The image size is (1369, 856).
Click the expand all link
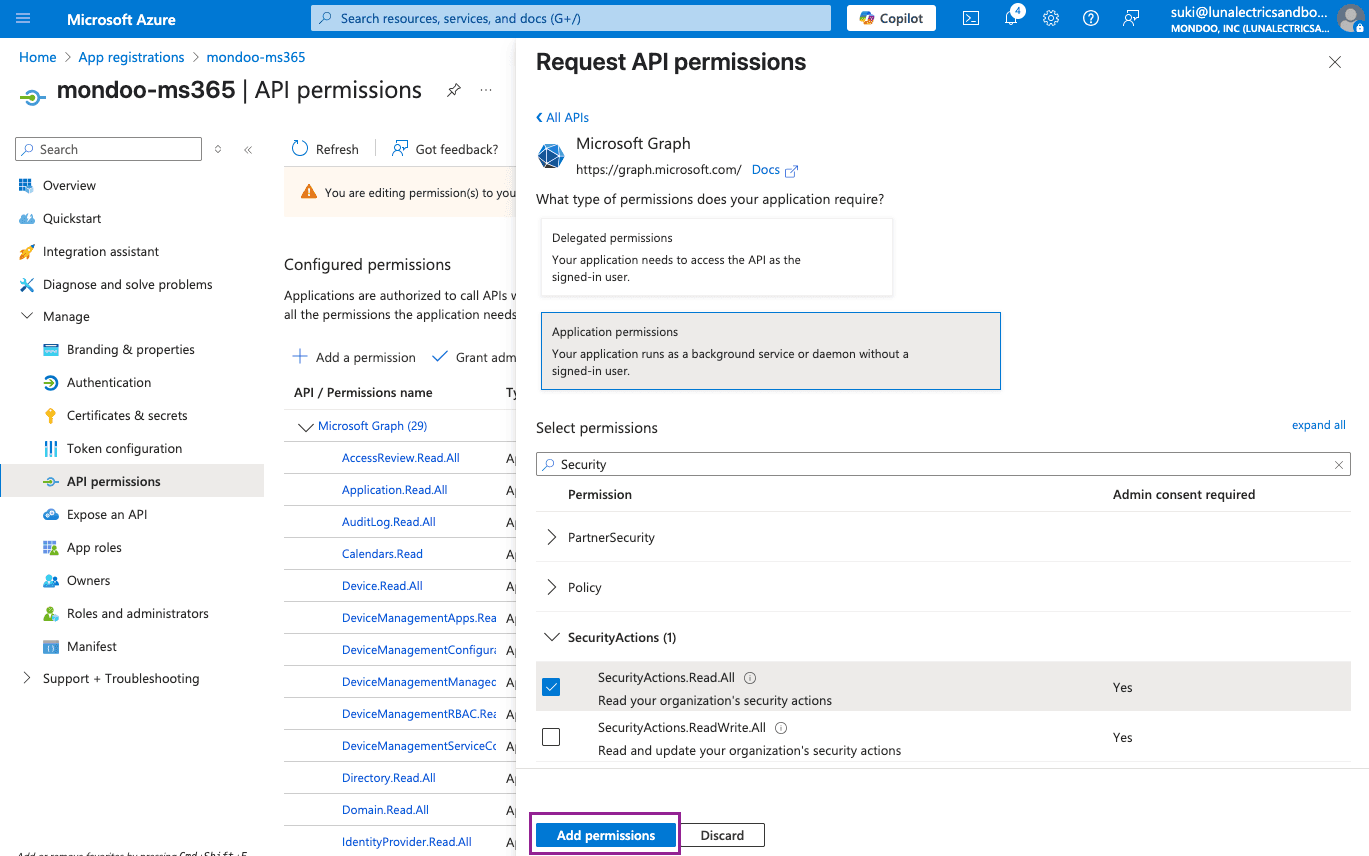(x=1318, y=424)
